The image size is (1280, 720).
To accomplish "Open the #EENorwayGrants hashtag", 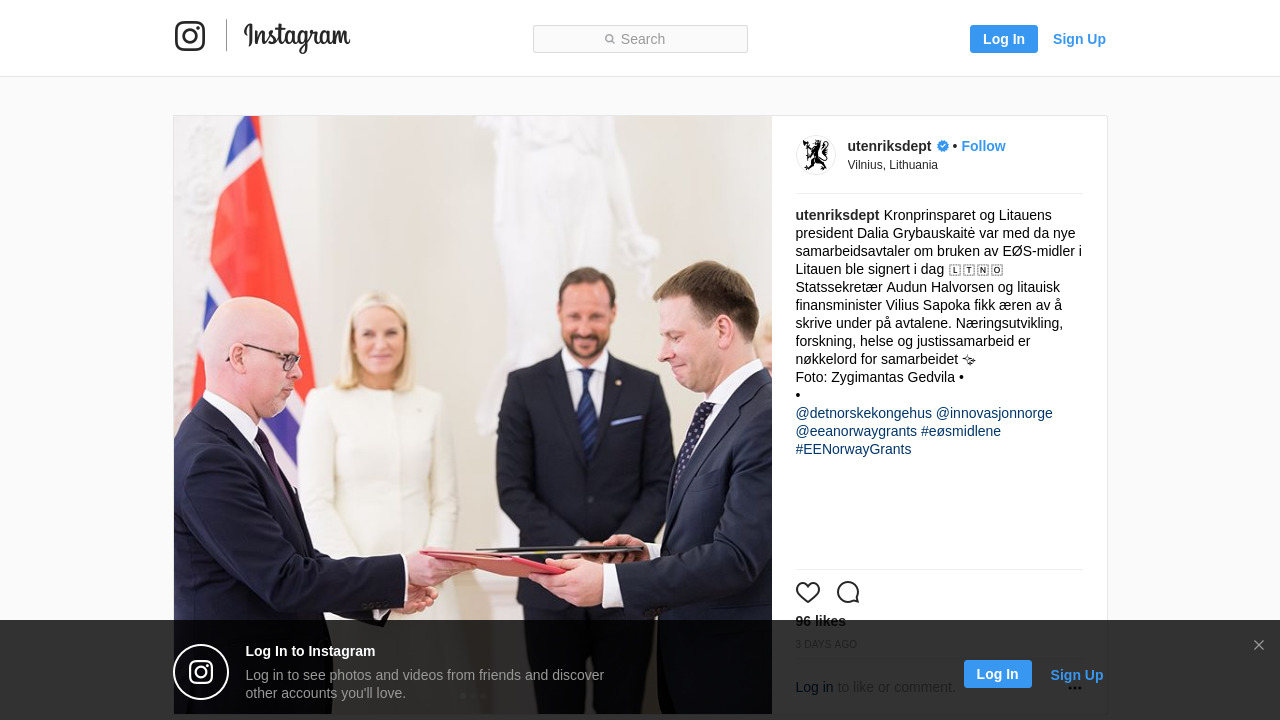I will pyautogui.click(x=854, y=449).
